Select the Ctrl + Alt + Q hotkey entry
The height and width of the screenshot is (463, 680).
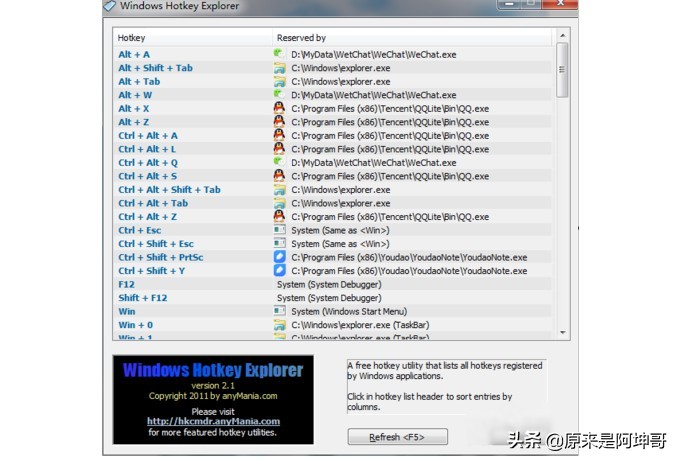pyautogui.click(x=148, y=163)
